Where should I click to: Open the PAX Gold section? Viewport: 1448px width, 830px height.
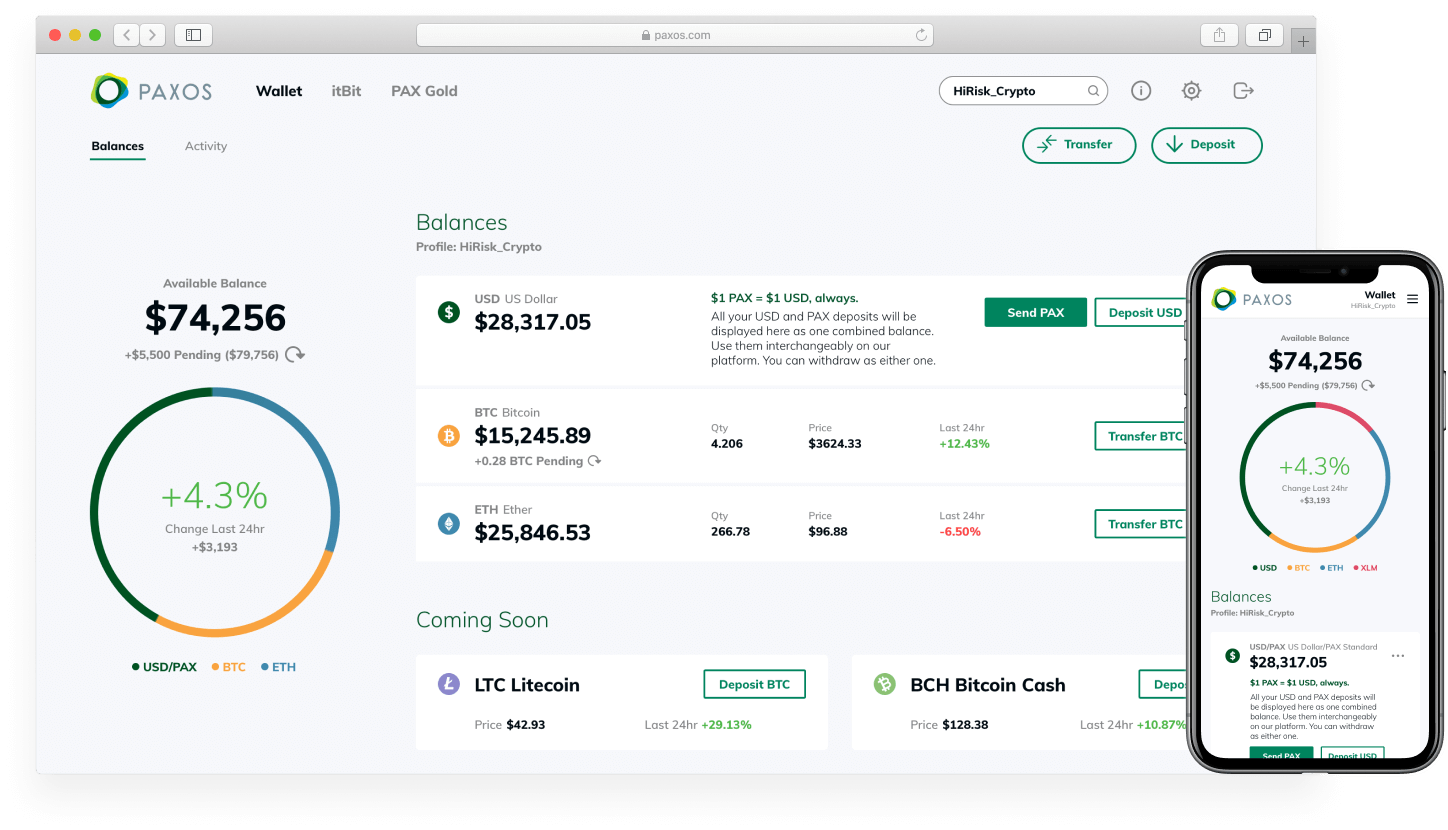[424, 91]
